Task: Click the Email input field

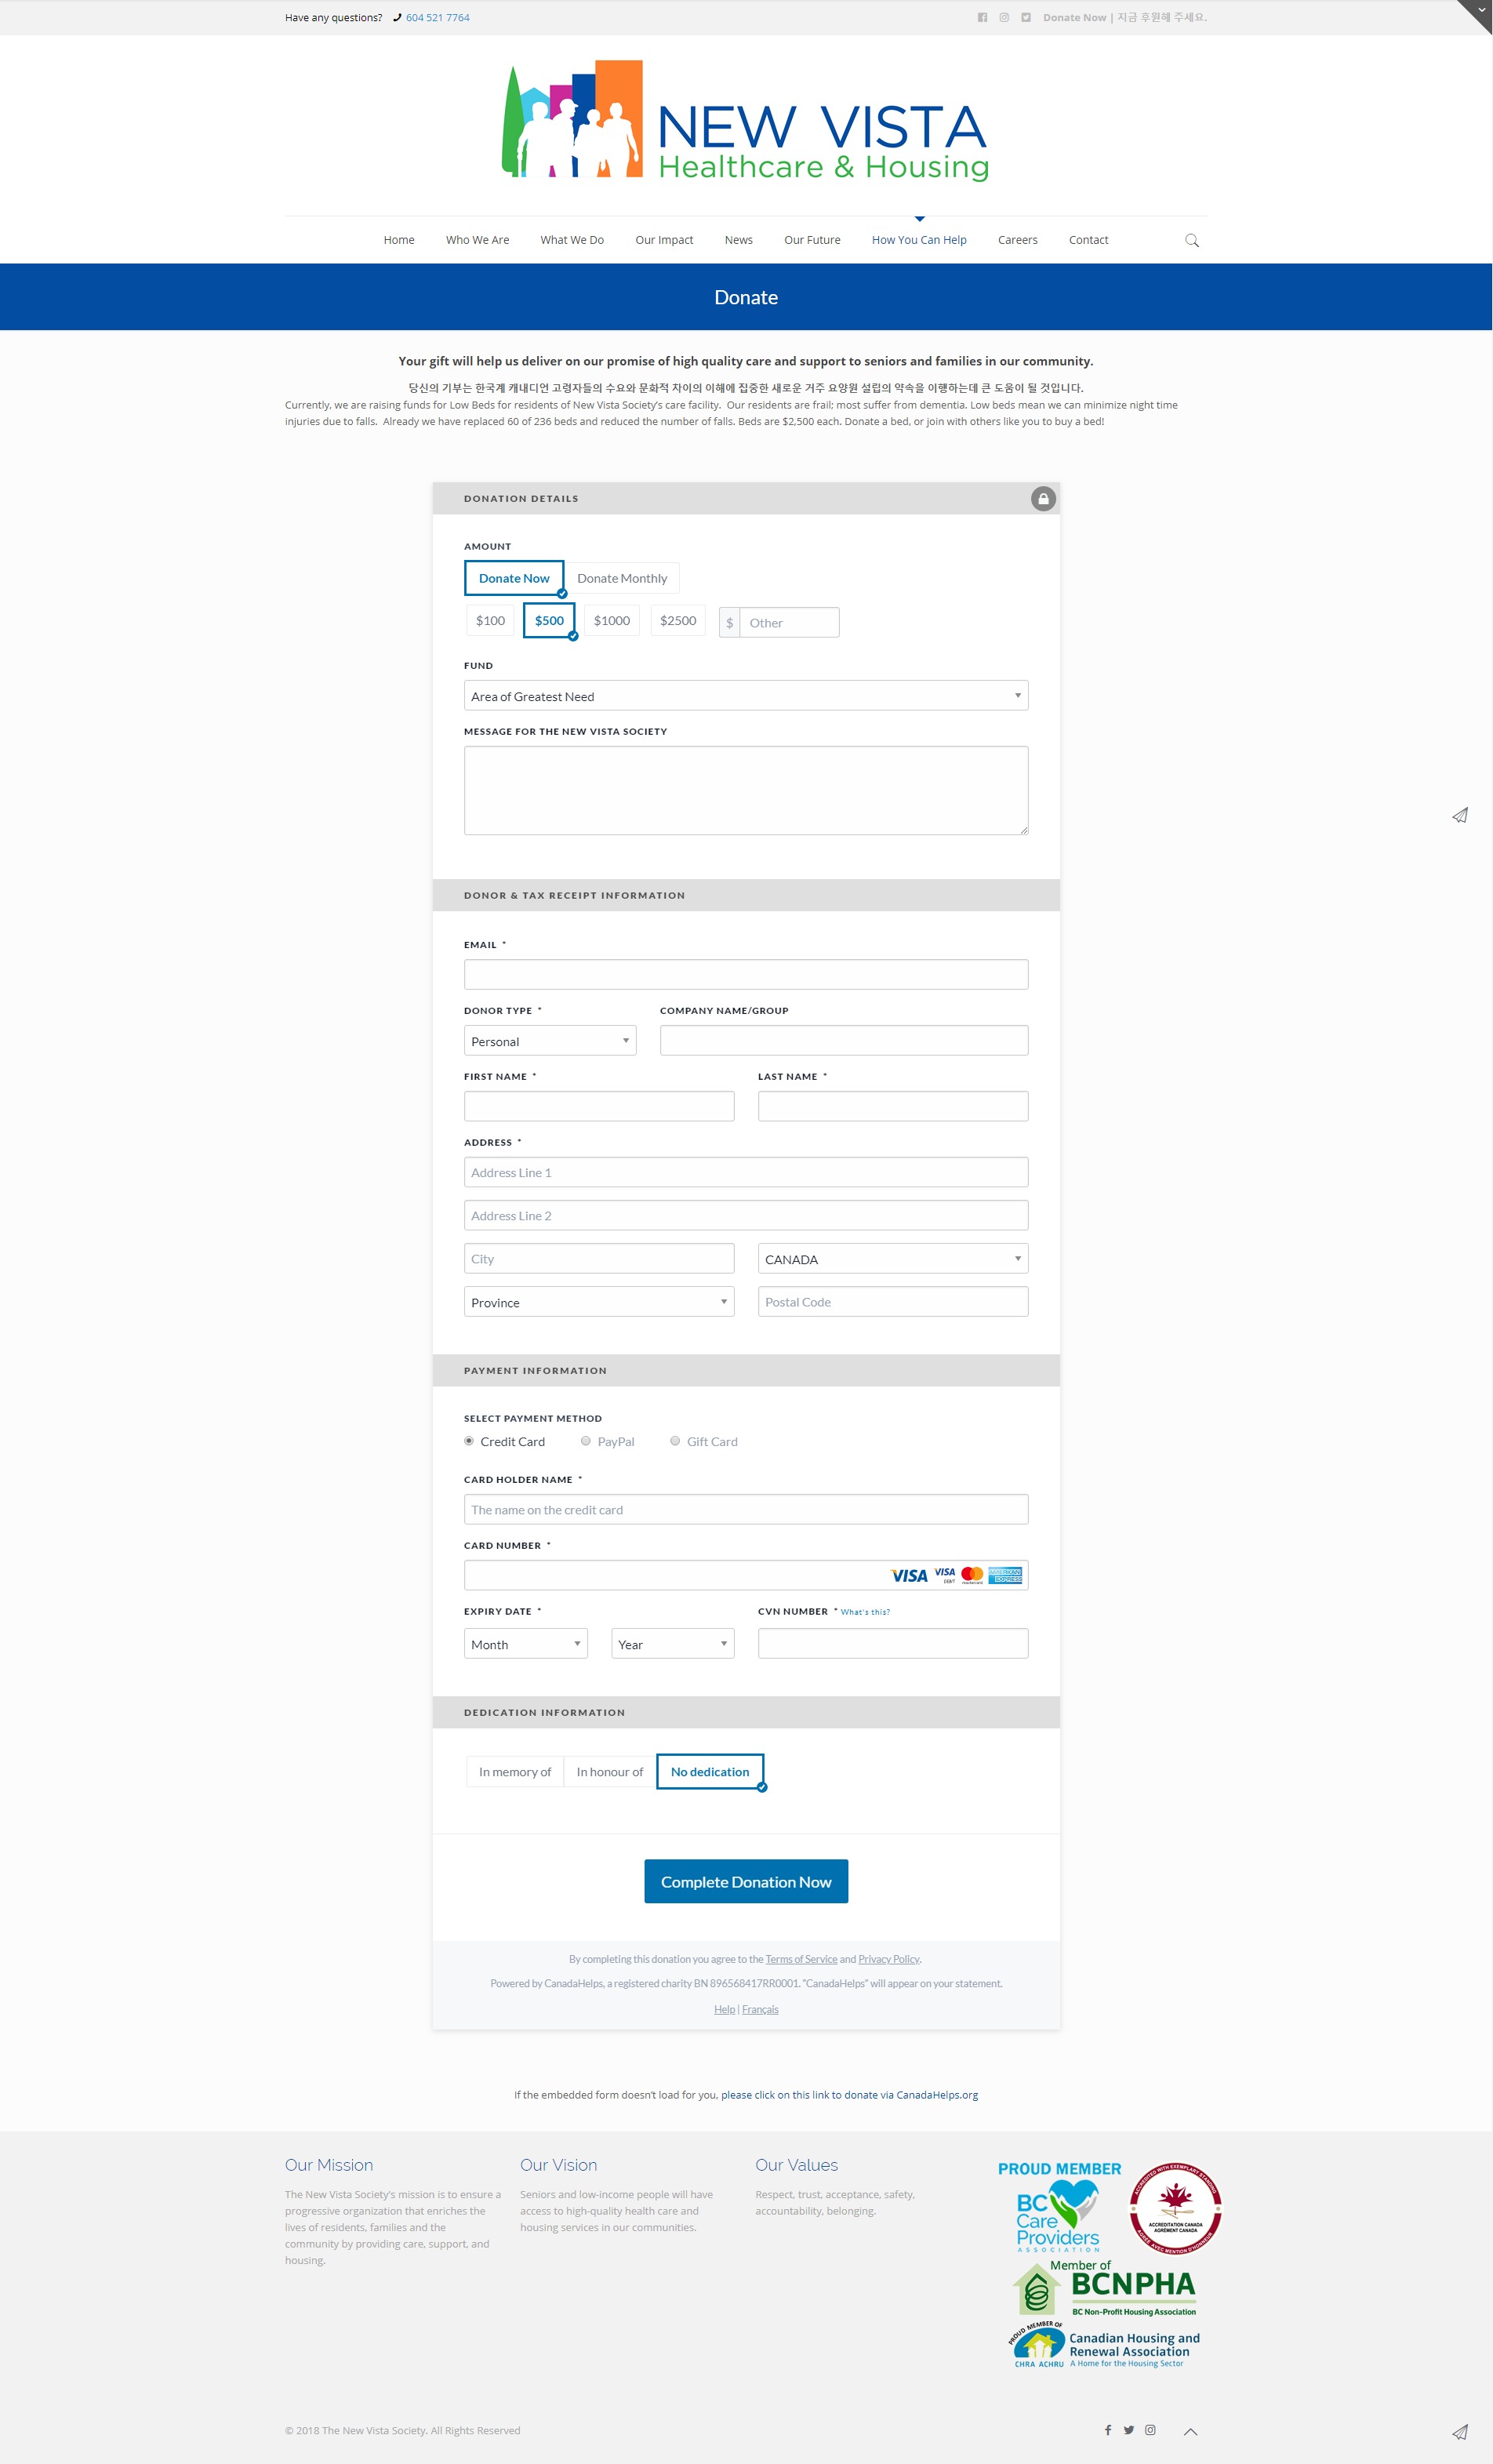Action: [x=745, y=975]
